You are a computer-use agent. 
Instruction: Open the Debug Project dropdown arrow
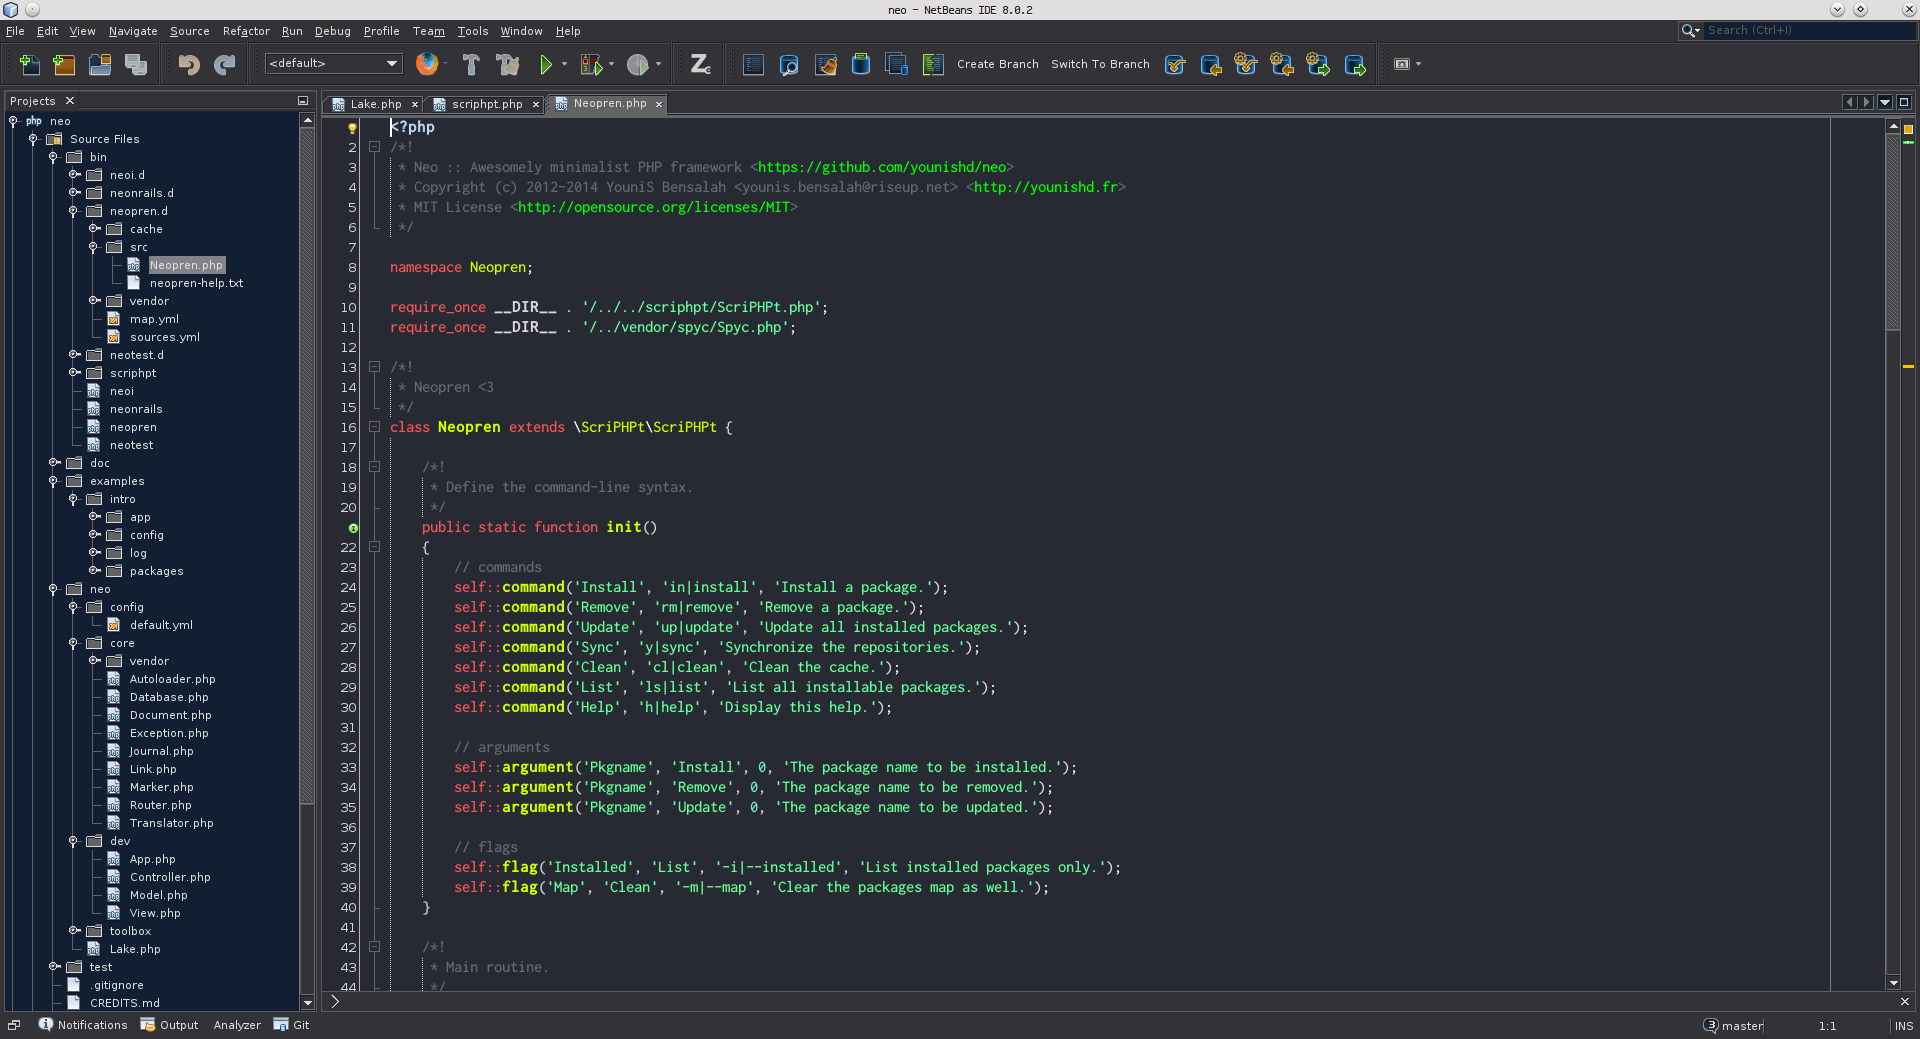coord(611,64)
